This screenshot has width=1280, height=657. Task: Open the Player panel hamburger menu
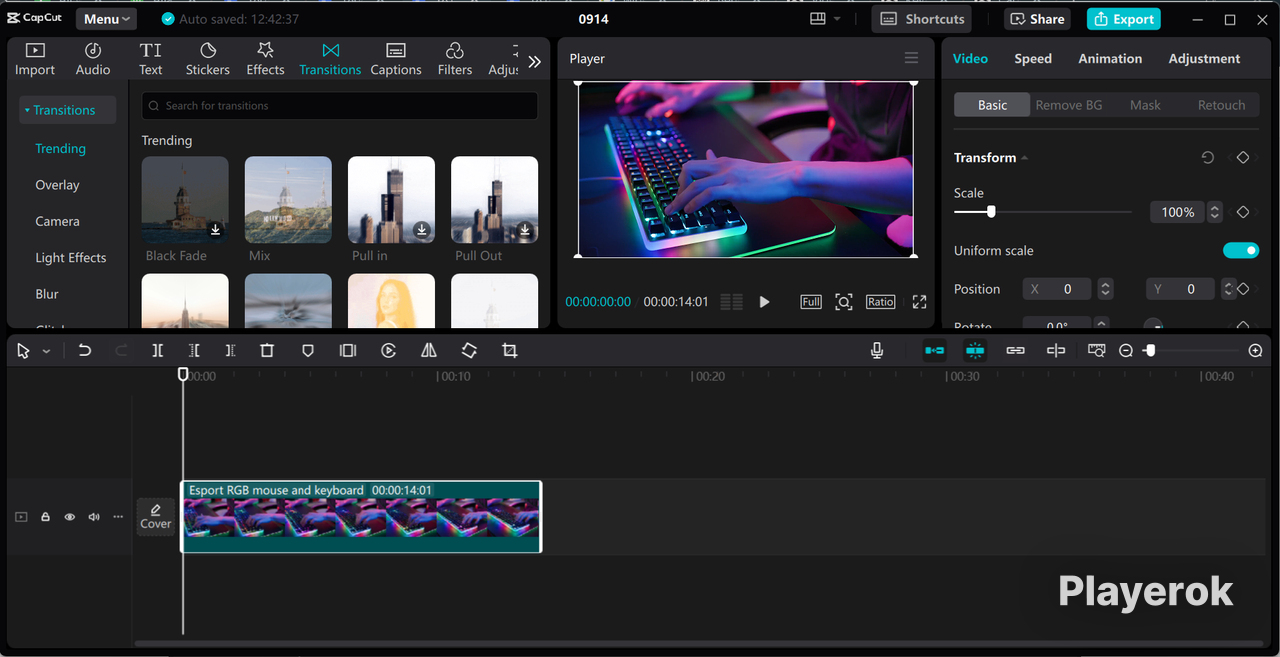click(911, 58)
